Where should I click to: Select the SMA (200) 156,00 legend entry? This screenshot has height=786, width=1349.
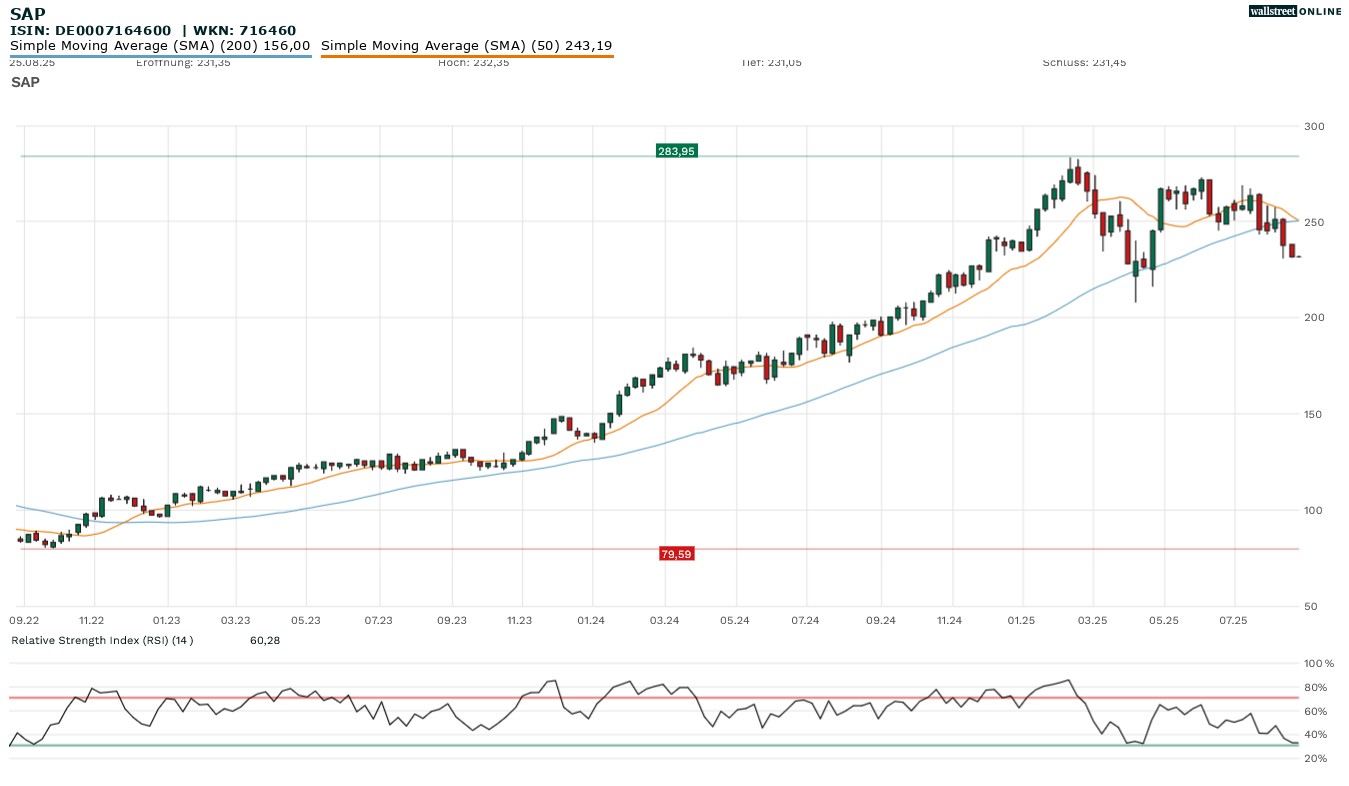(x=160, y=45)
